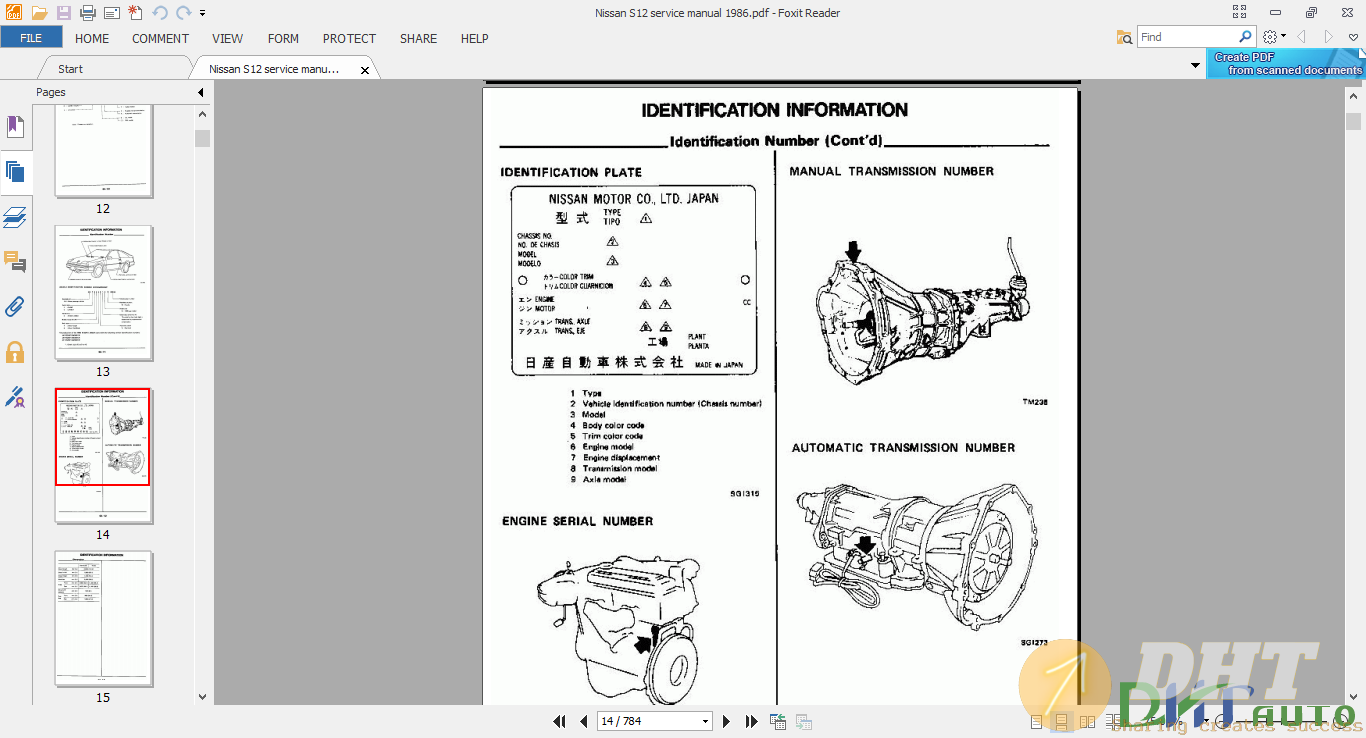The image size is (1366, 738).
Task: Click the Print icon in title bar
Action: (88, 13)
